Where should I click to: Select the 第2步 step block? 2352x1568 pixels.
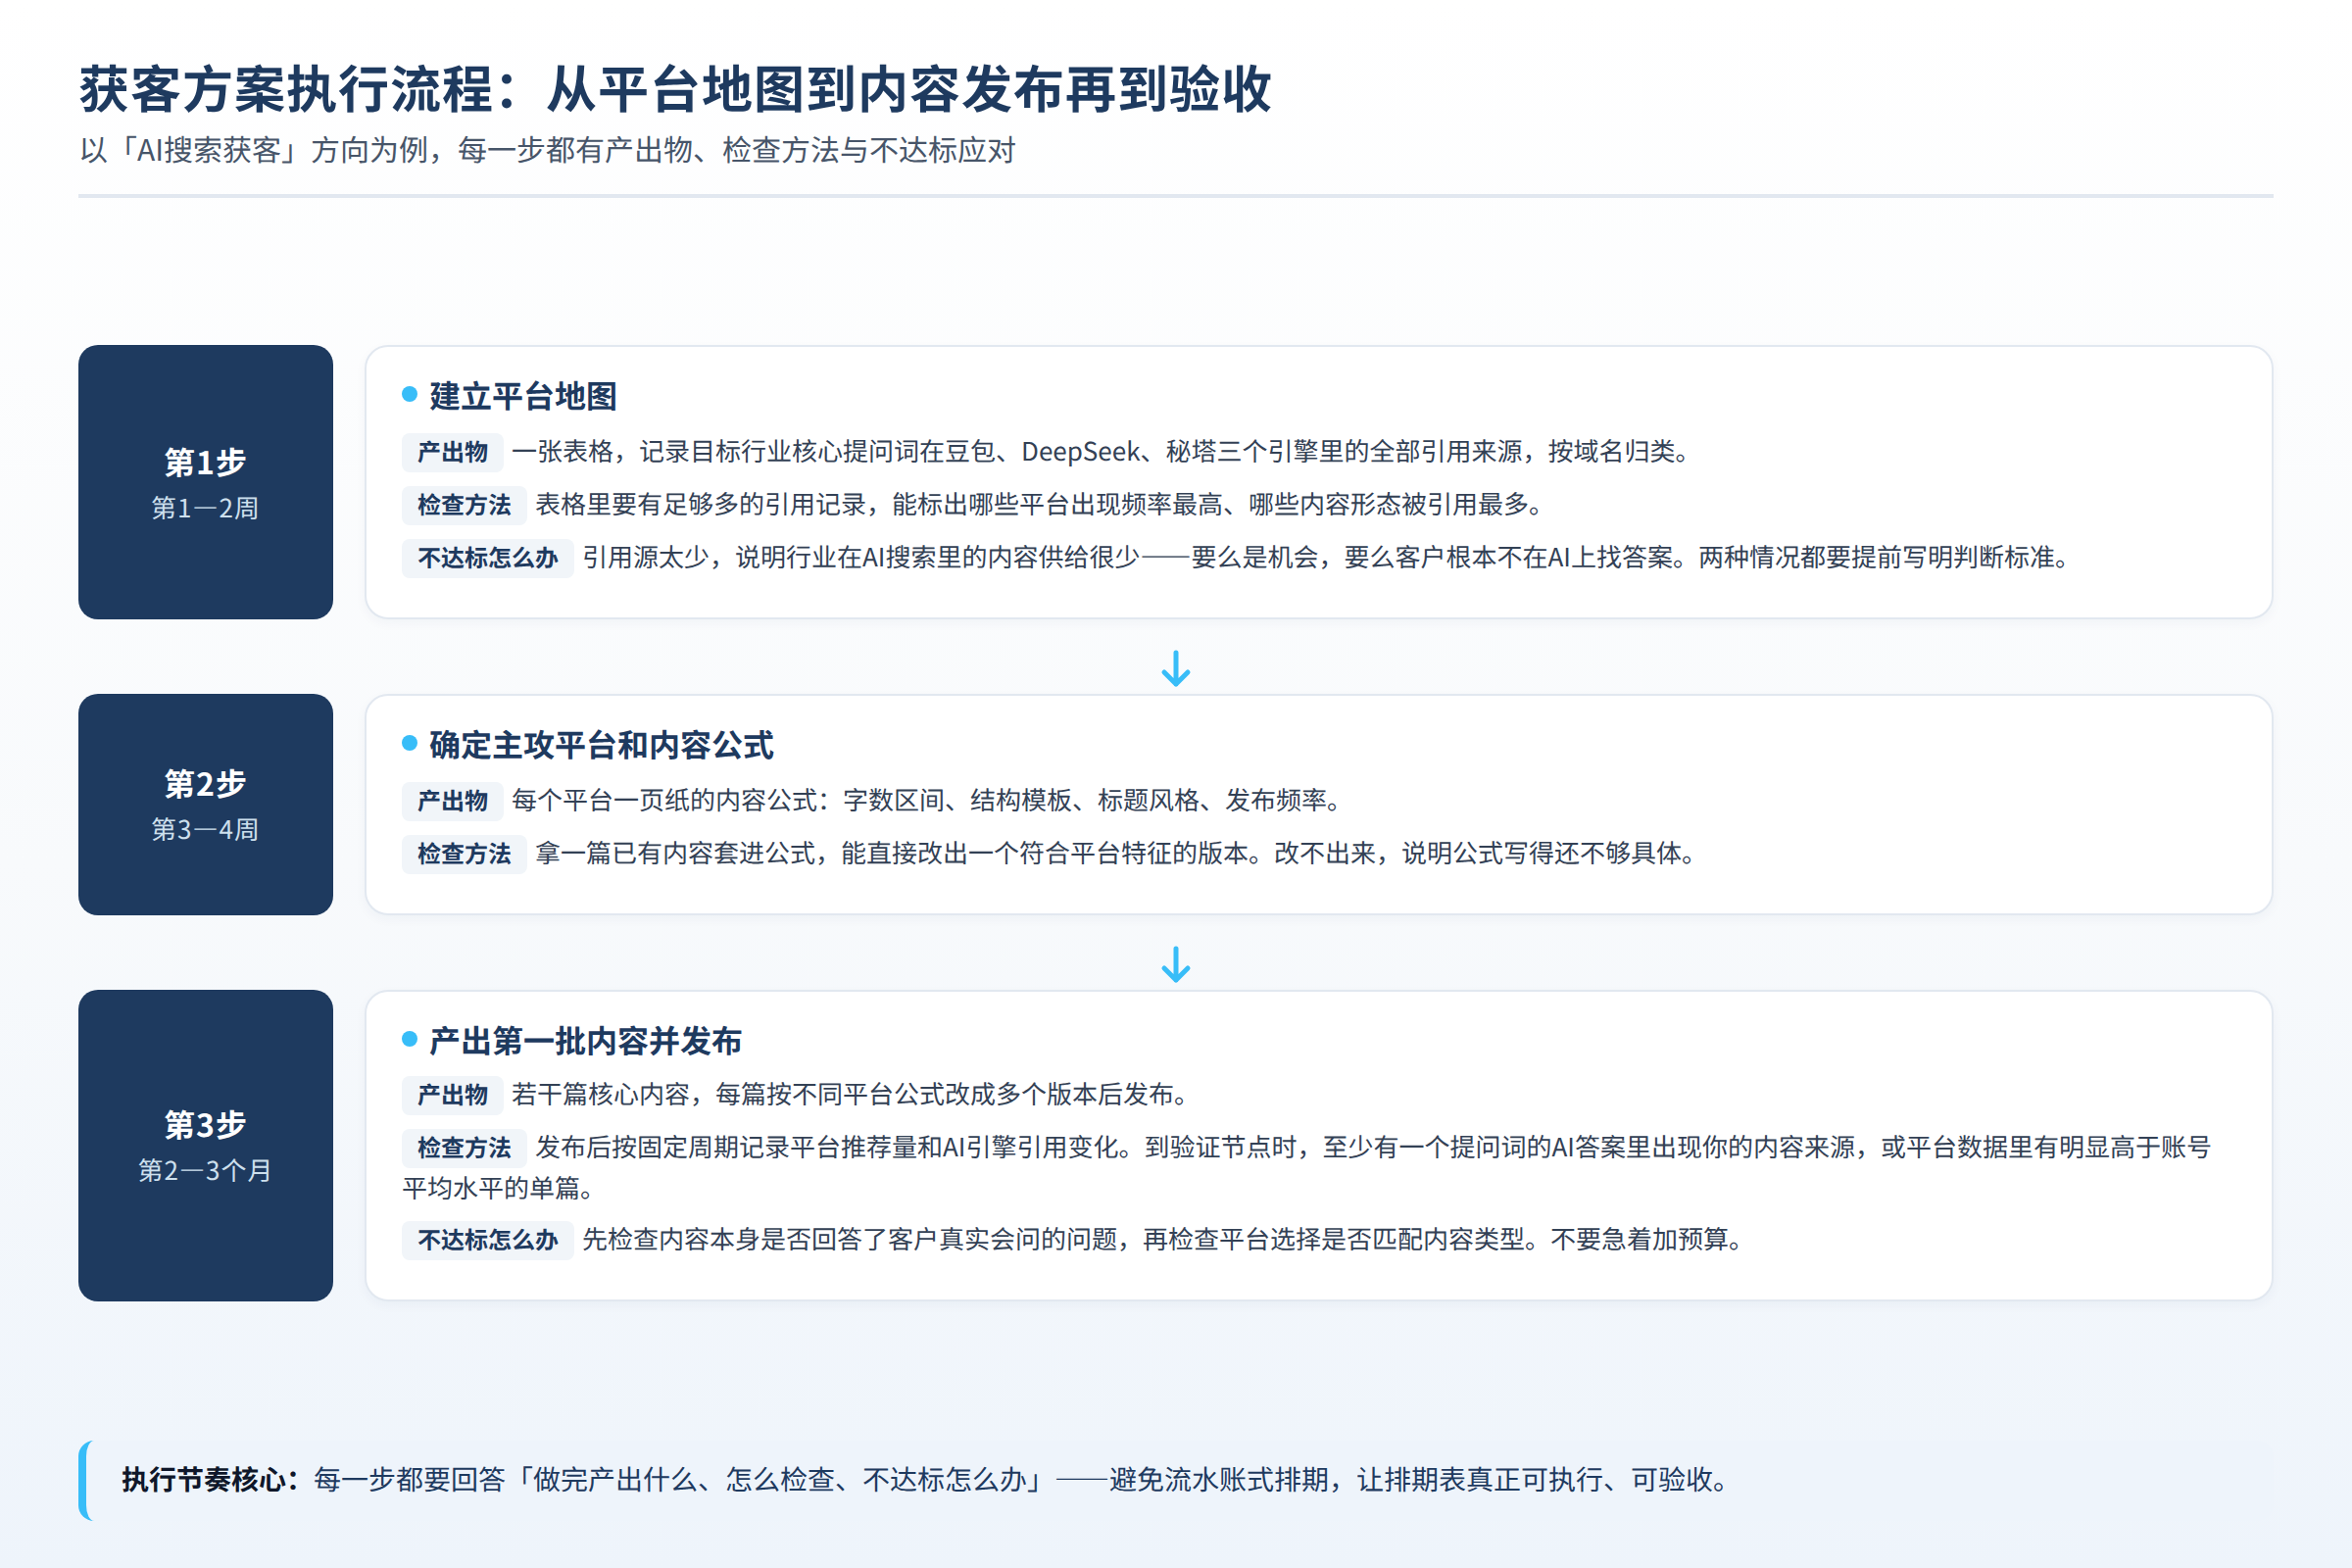[205, 804]
